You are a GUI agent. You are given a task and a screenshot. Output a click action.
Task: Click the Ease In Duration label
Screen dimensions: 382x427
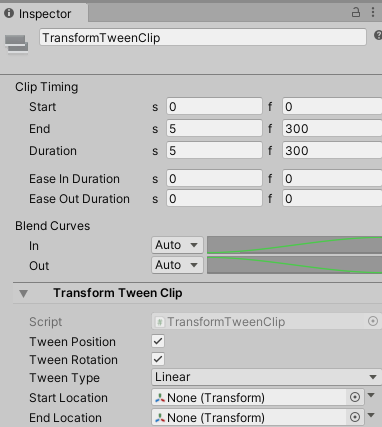click(74, 179)
